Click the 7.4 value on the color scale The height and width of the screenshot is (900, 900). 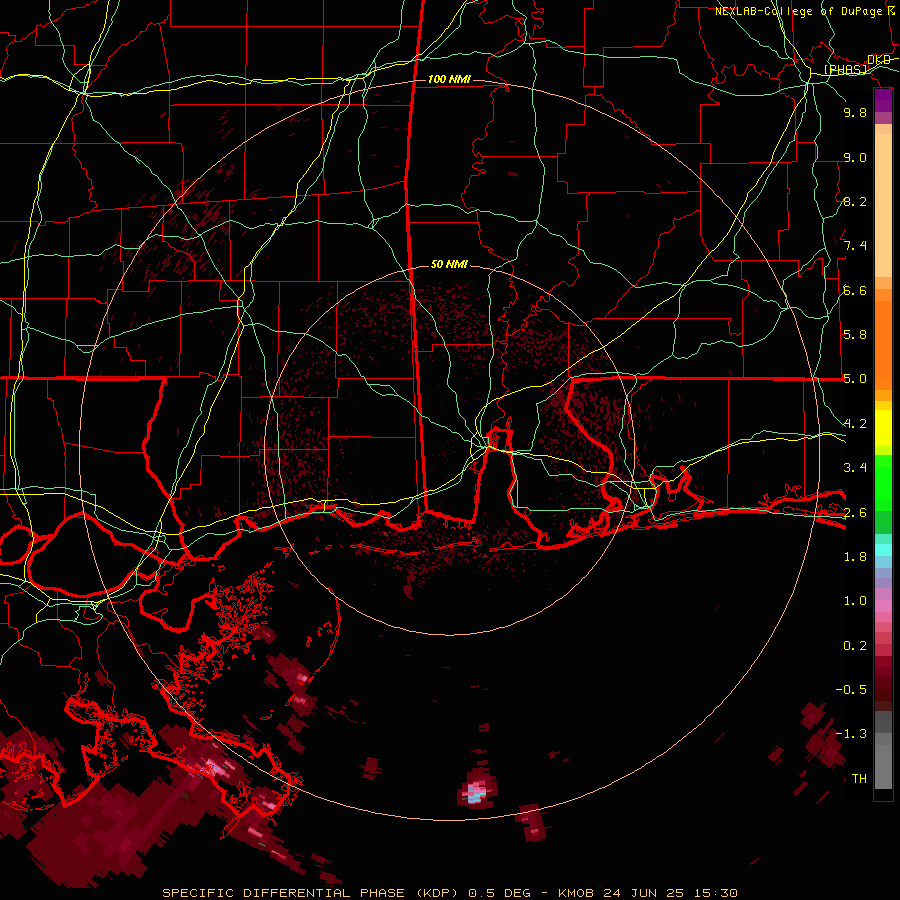855,246
